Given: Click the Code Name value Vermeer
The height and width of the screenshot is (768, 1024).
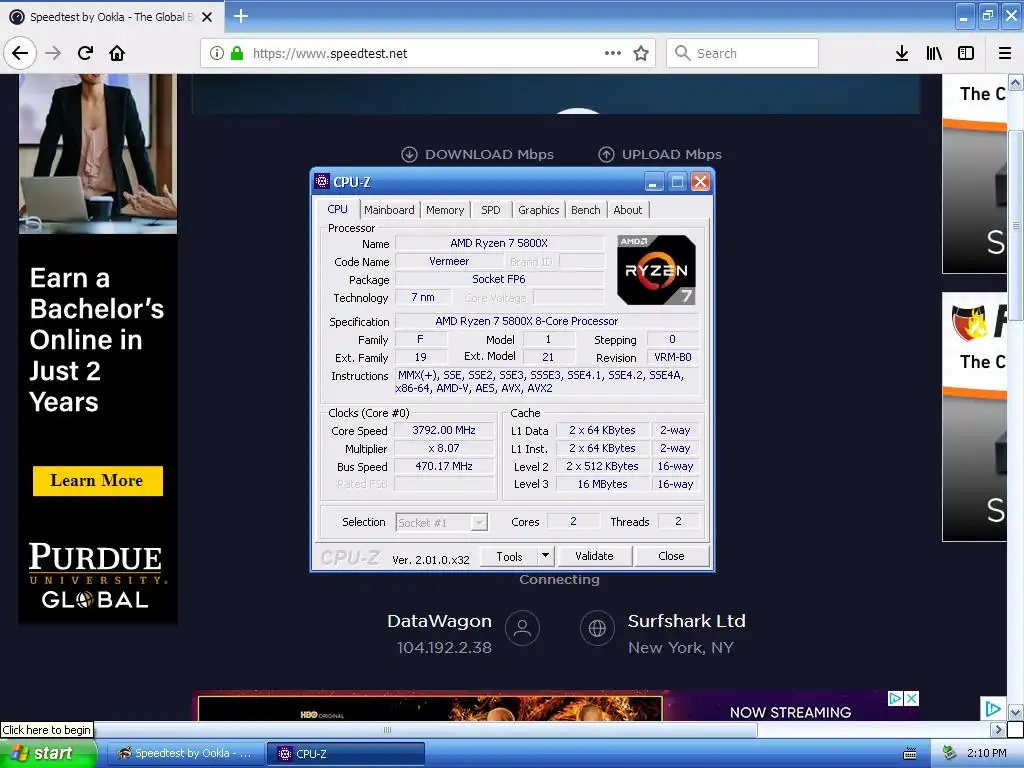Looking at the screenshot, I should [449, 261].
